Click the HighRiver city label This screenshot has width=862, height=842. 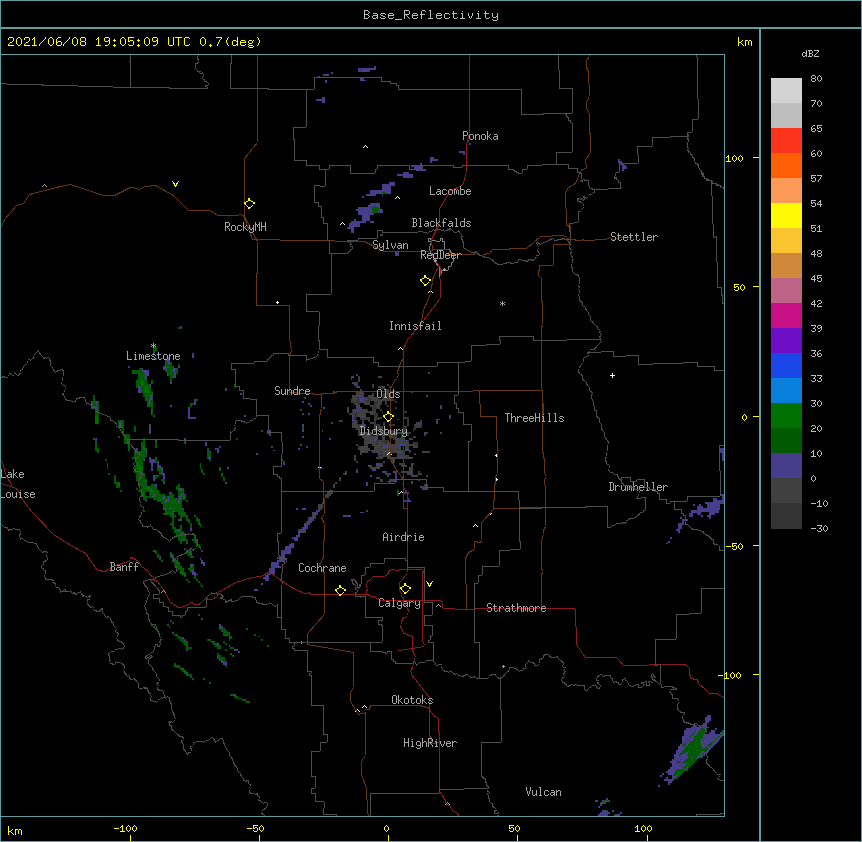(x=430, y=743)
